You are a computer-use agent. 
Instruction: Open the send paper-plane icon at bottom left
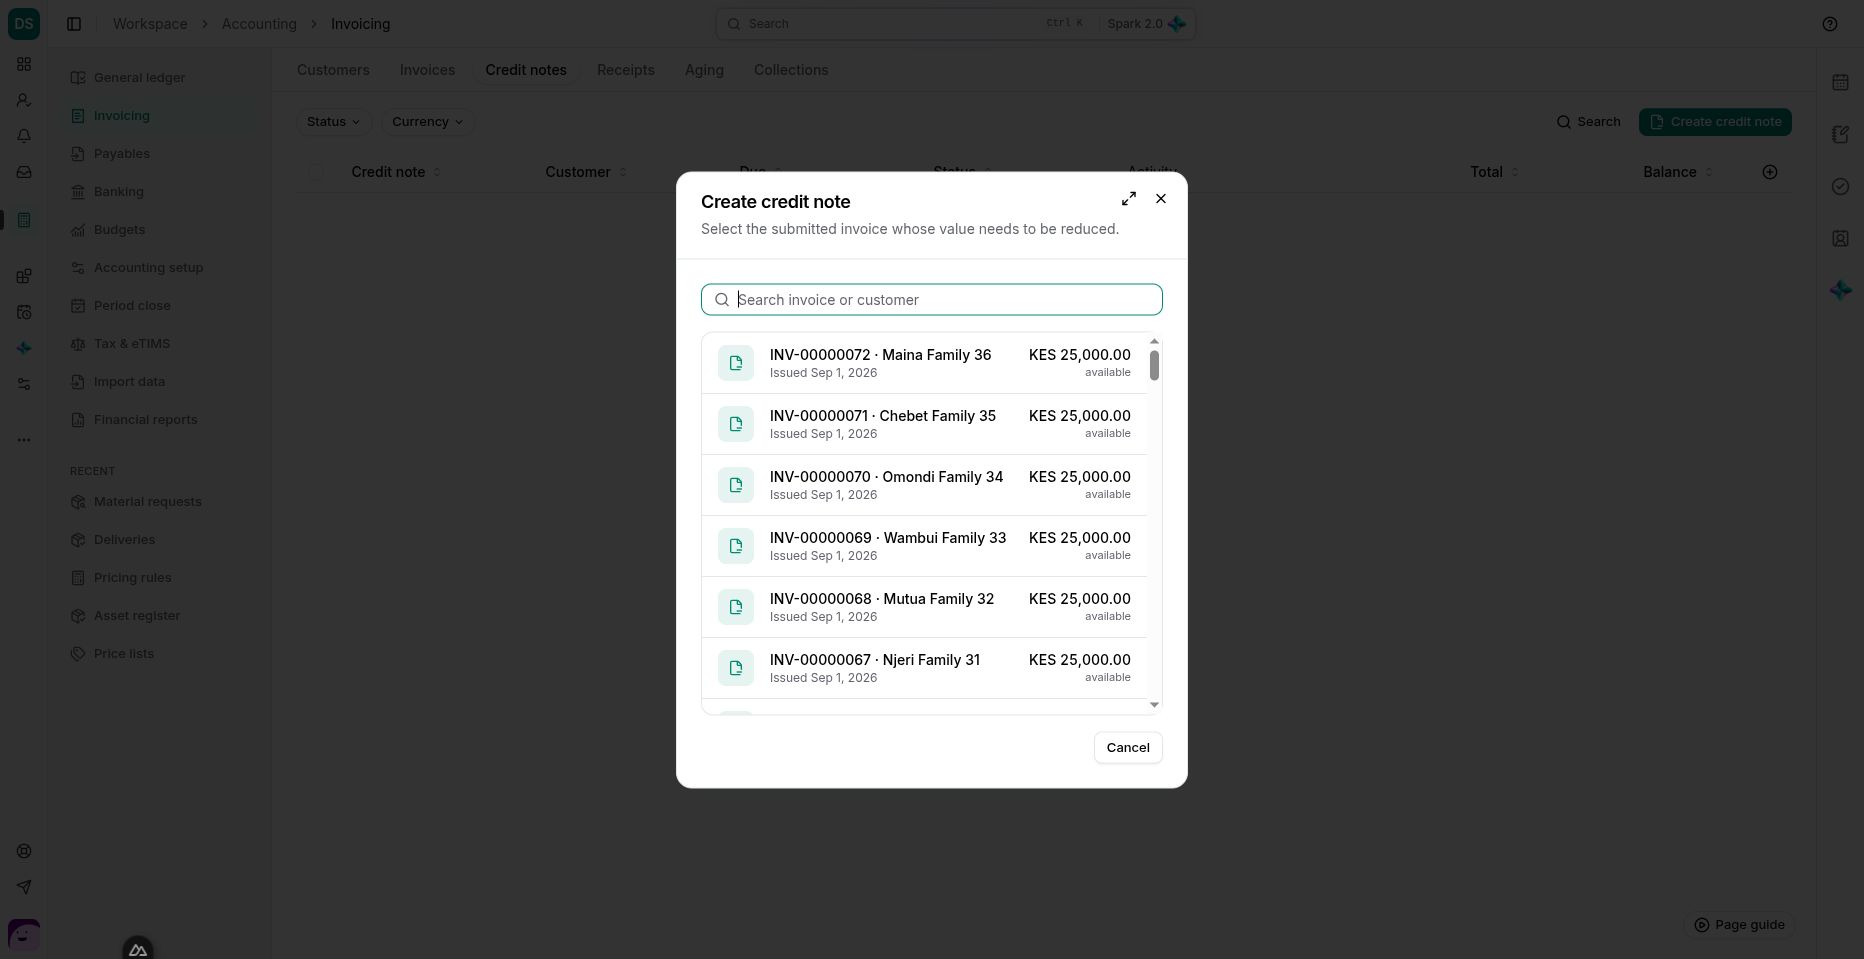point(24,887)
